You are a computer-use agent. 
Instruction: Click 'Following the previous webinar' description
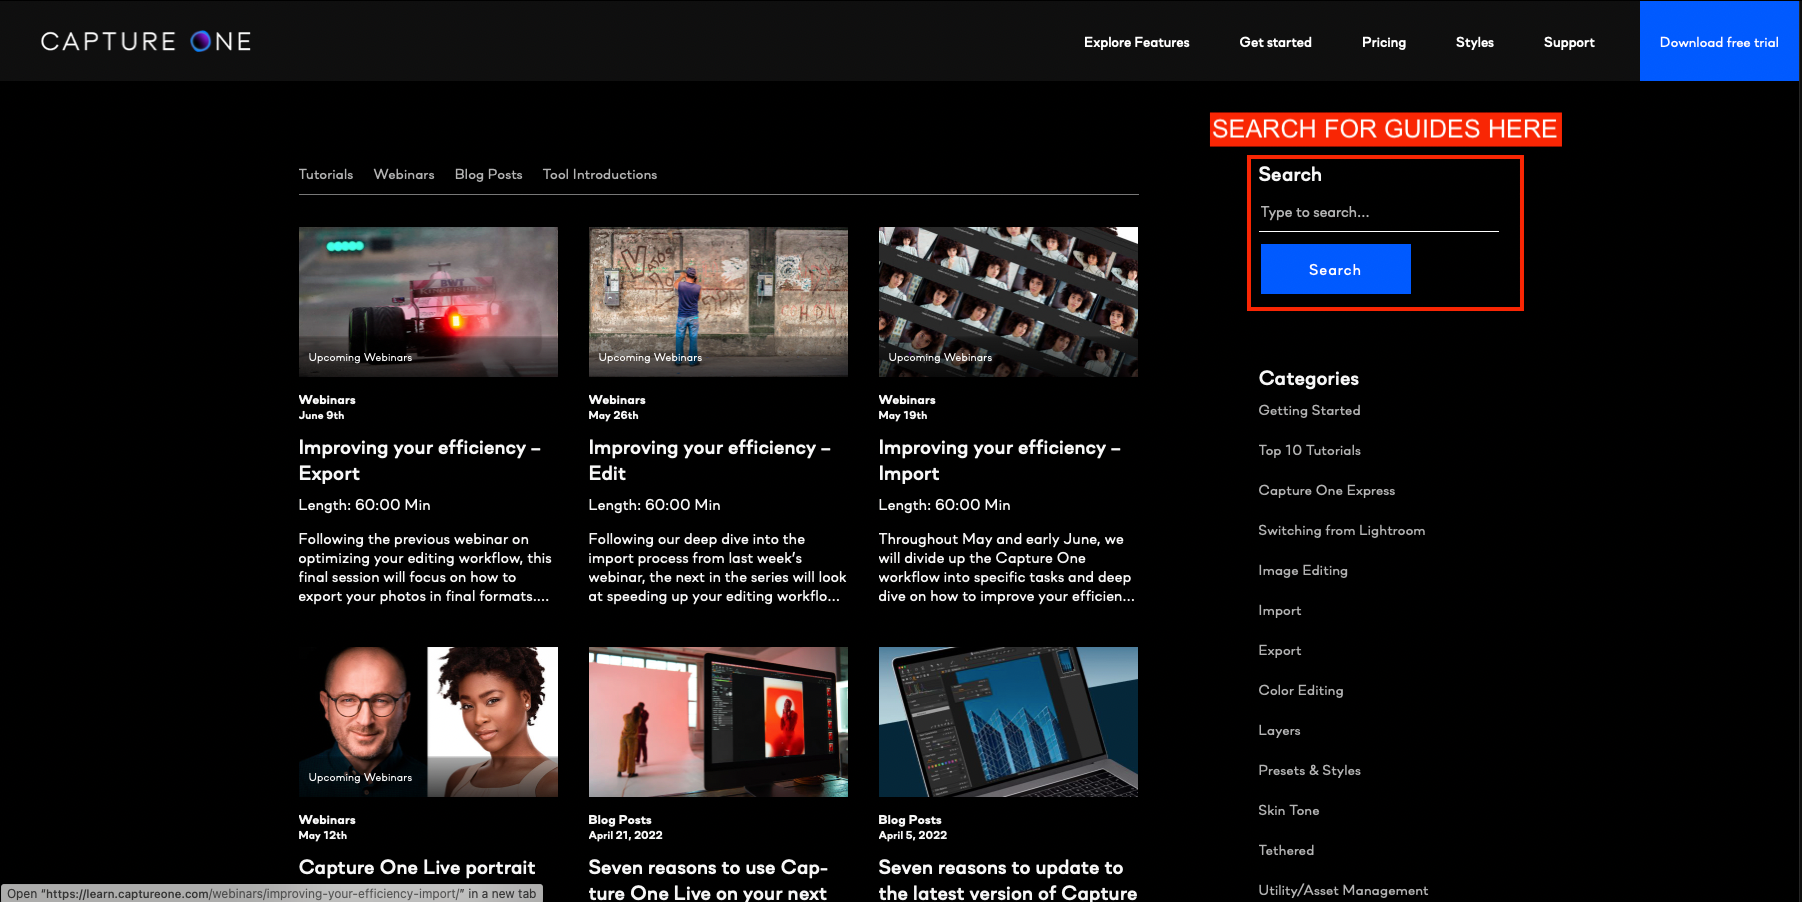[425, 567]
